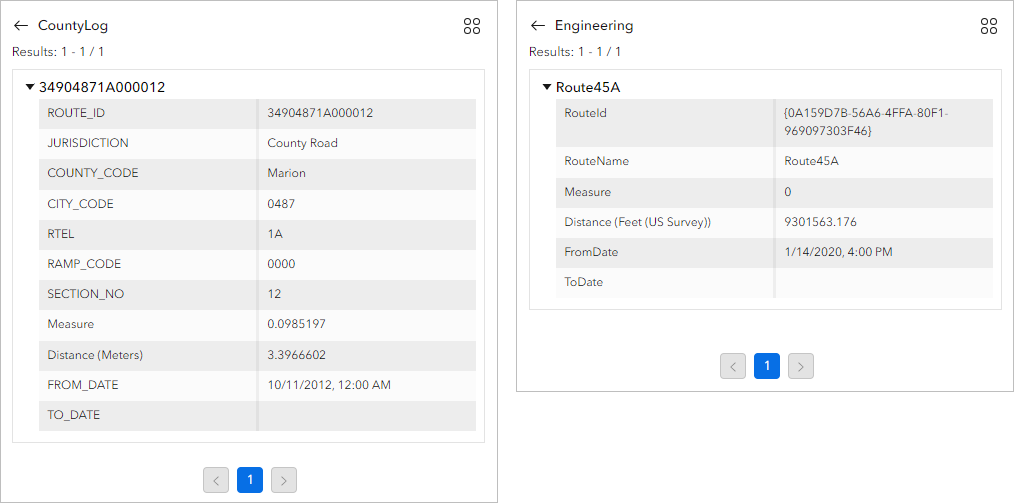Open the four-circle actions menu in Engineering panel
Screen dimensions: 1014x503
(x=988, y=26)
